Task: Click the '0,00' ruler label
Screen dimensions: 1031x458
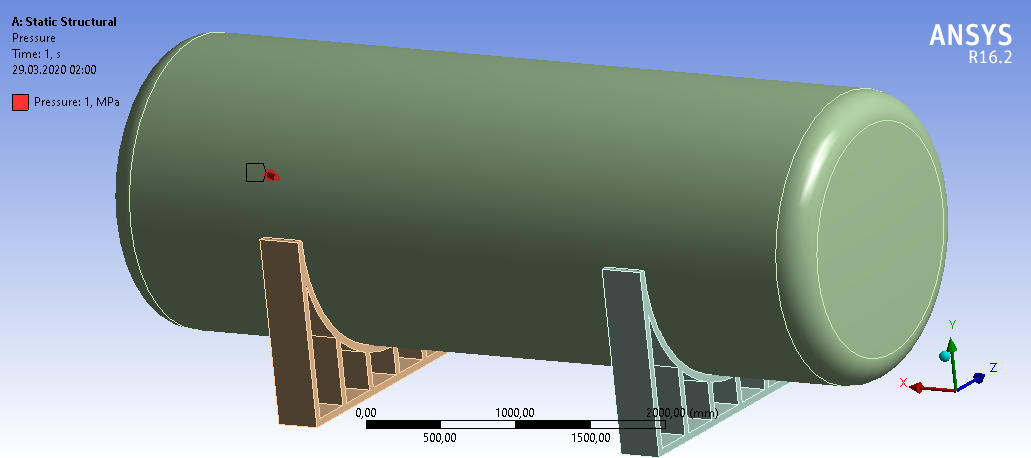Action: 366,413
